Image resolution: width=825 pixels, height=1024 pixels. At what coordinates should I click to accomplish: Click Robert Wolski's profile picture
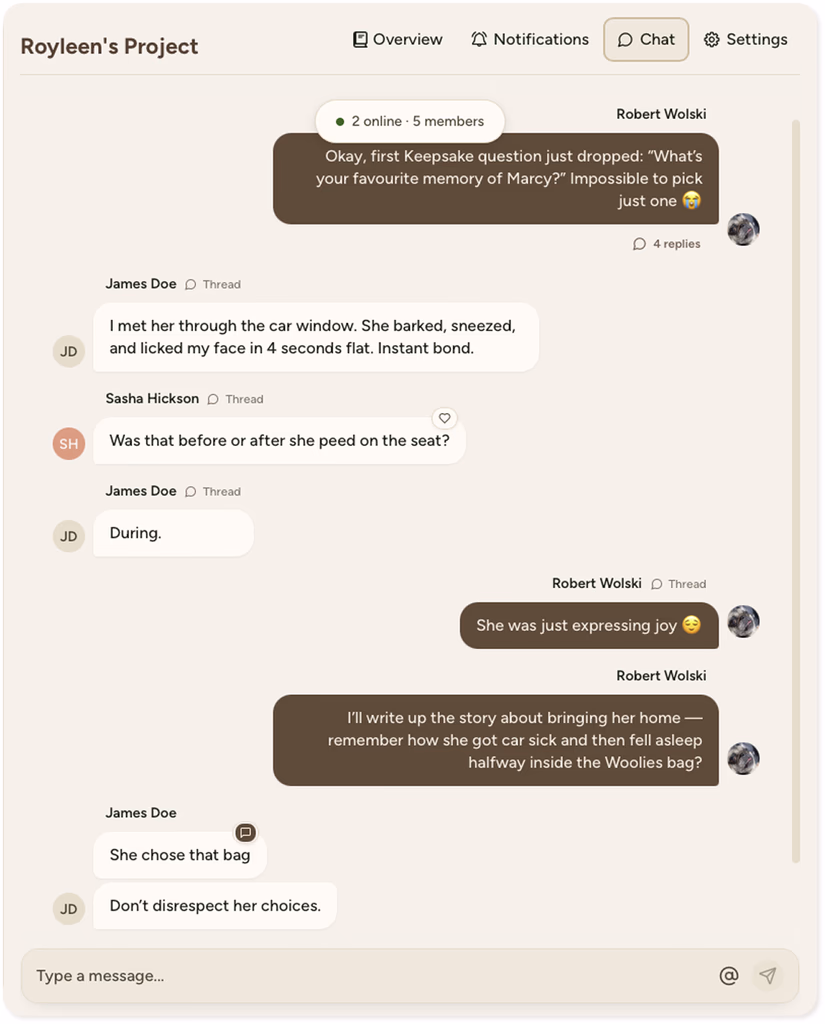[743, 229]
